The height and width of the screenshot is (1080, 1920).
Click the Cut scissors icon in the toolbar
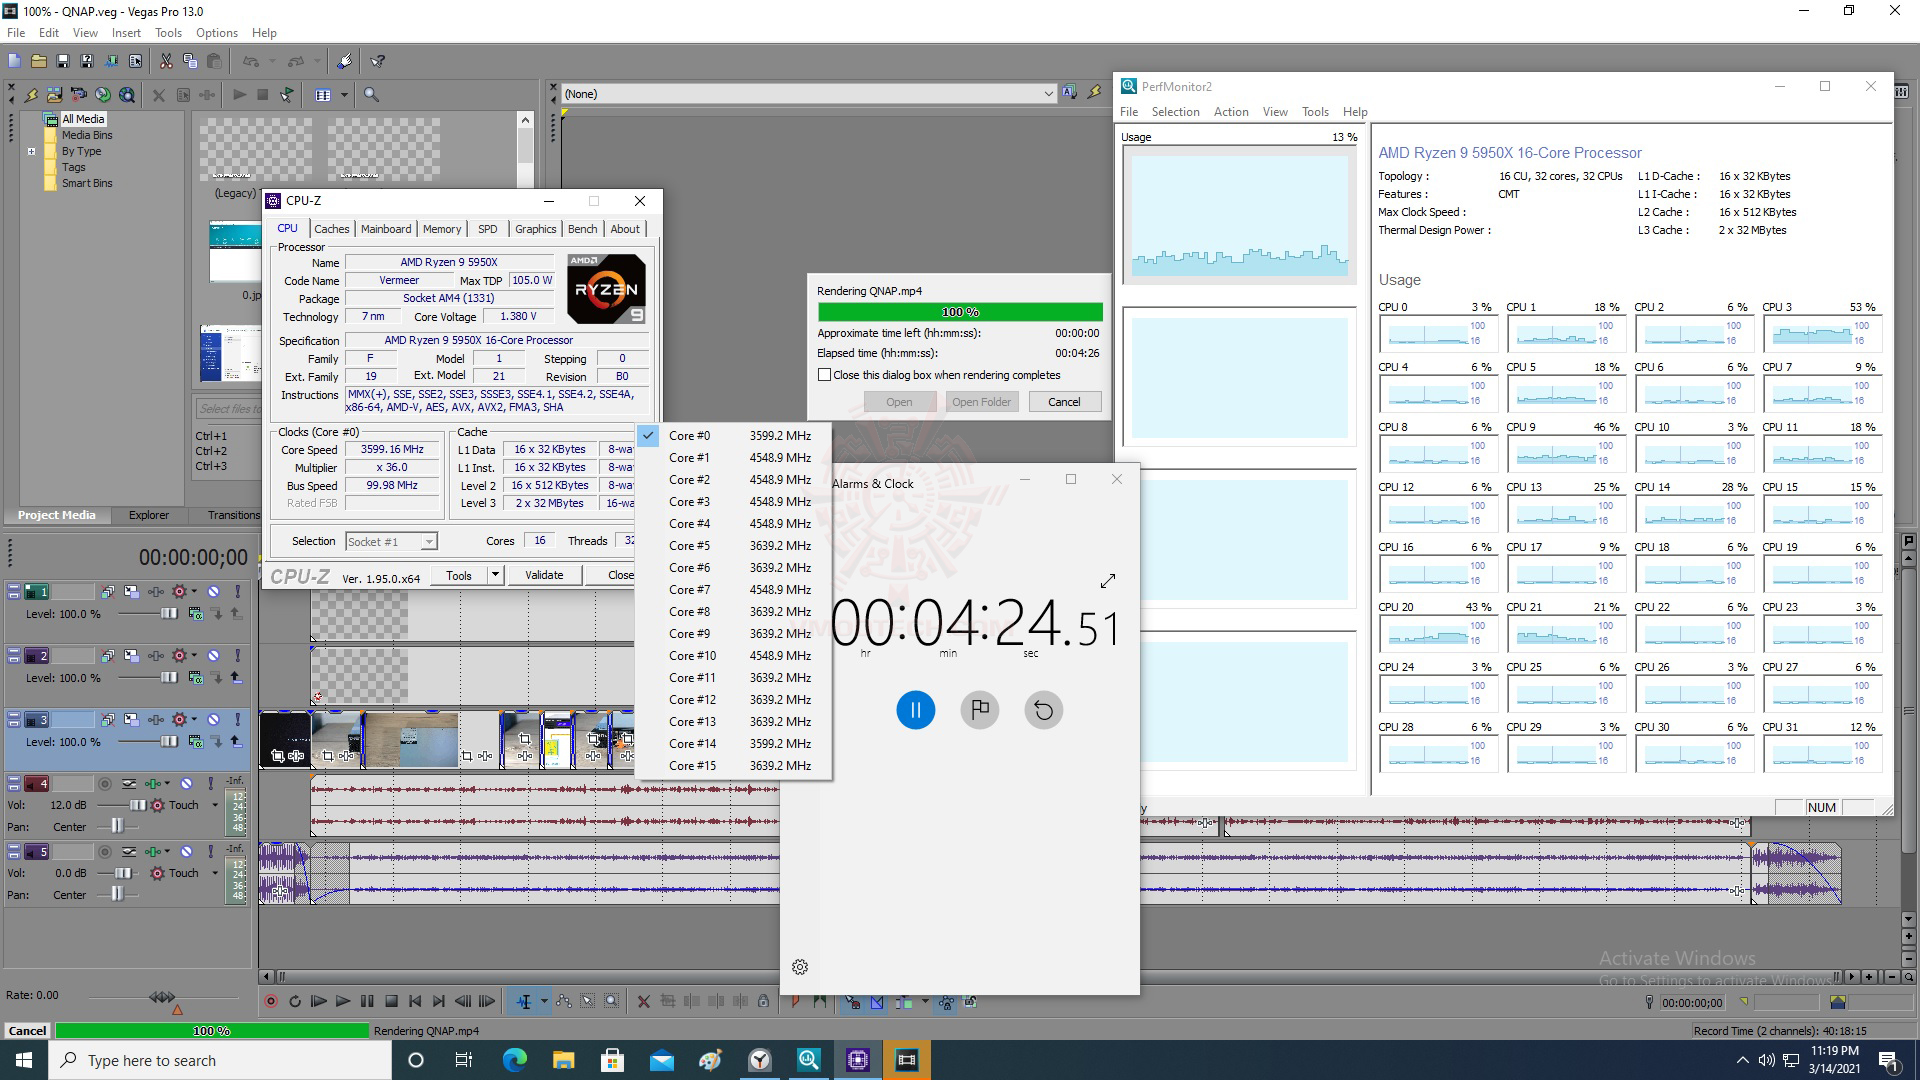point(166,61)
